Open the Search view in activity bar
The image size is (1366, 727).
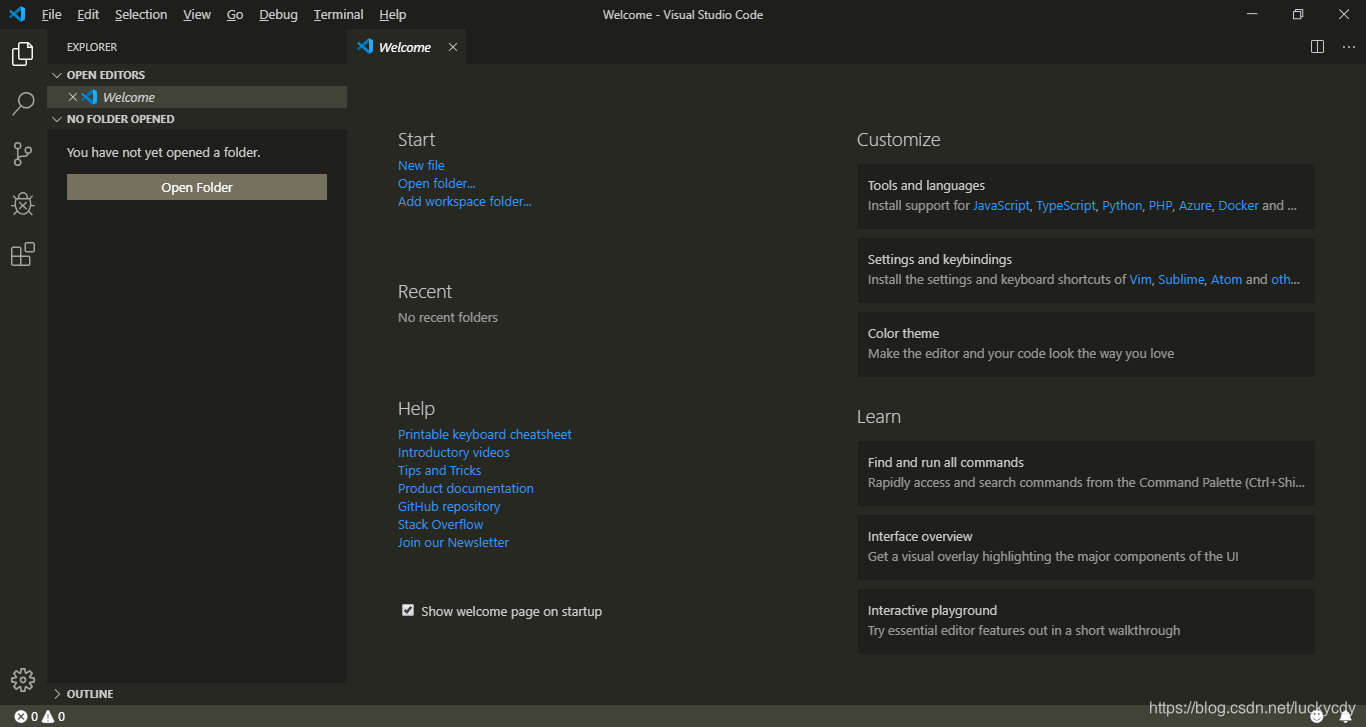(x=23, y=104)
